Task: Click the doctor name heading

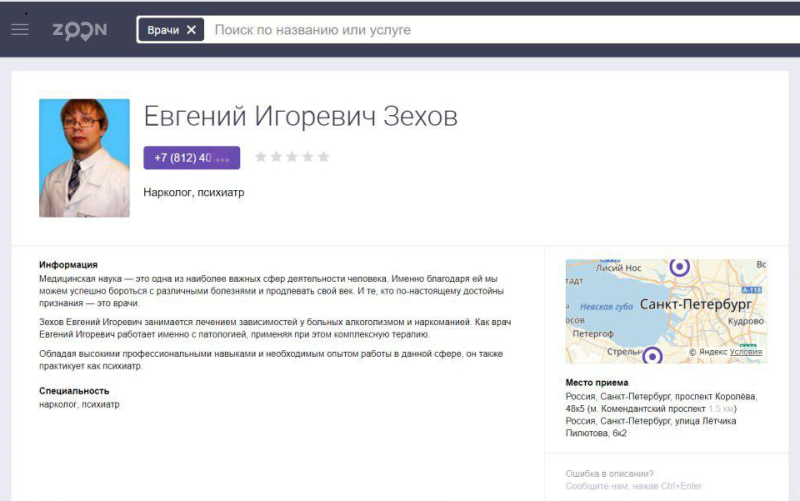Action: pos(301,117)
